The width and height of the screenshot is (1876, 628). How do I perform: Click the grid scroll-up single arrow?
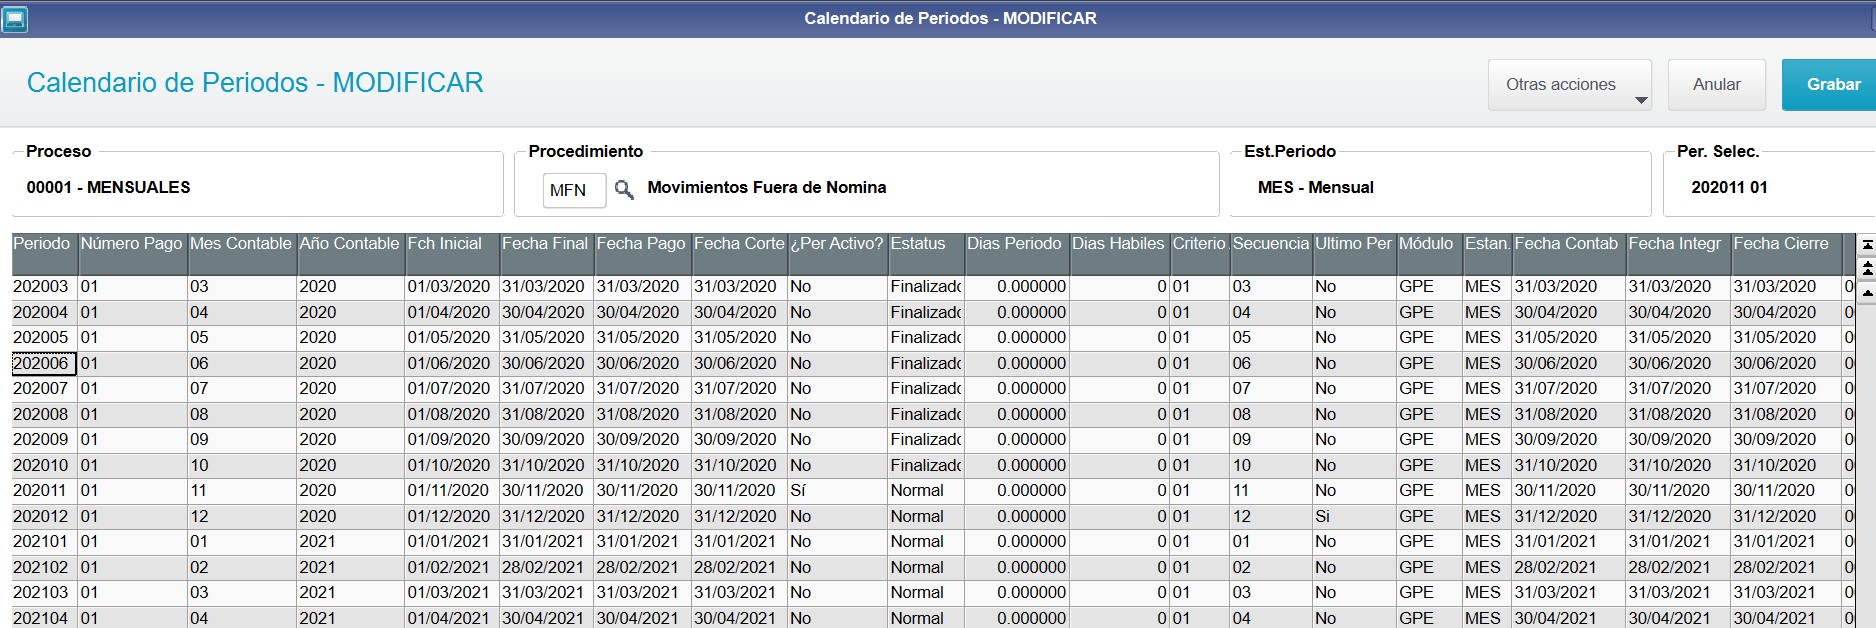click(x=1867, y=293)
